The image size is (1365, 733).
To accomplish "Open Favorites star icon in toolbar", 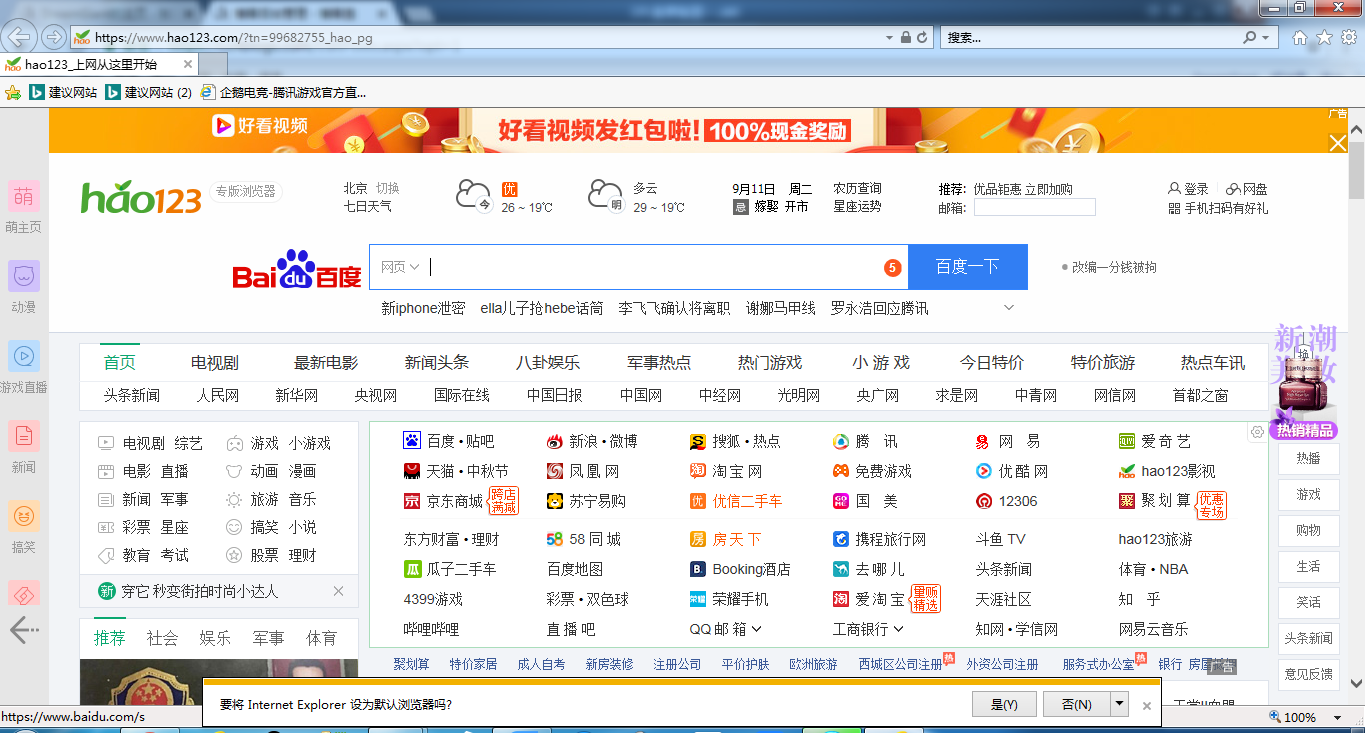I will click(1324, 37).
